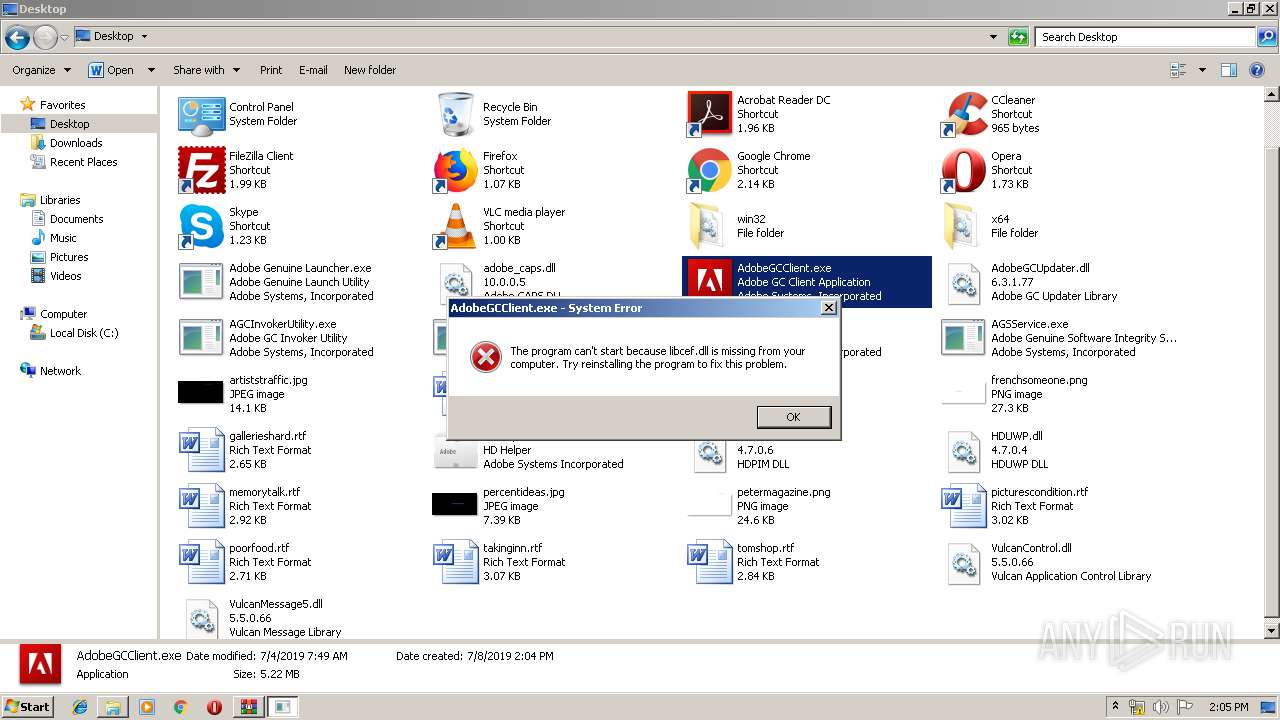Select the AGSService.exe icon
1280x720 pixels.
[x=963, y=338]
